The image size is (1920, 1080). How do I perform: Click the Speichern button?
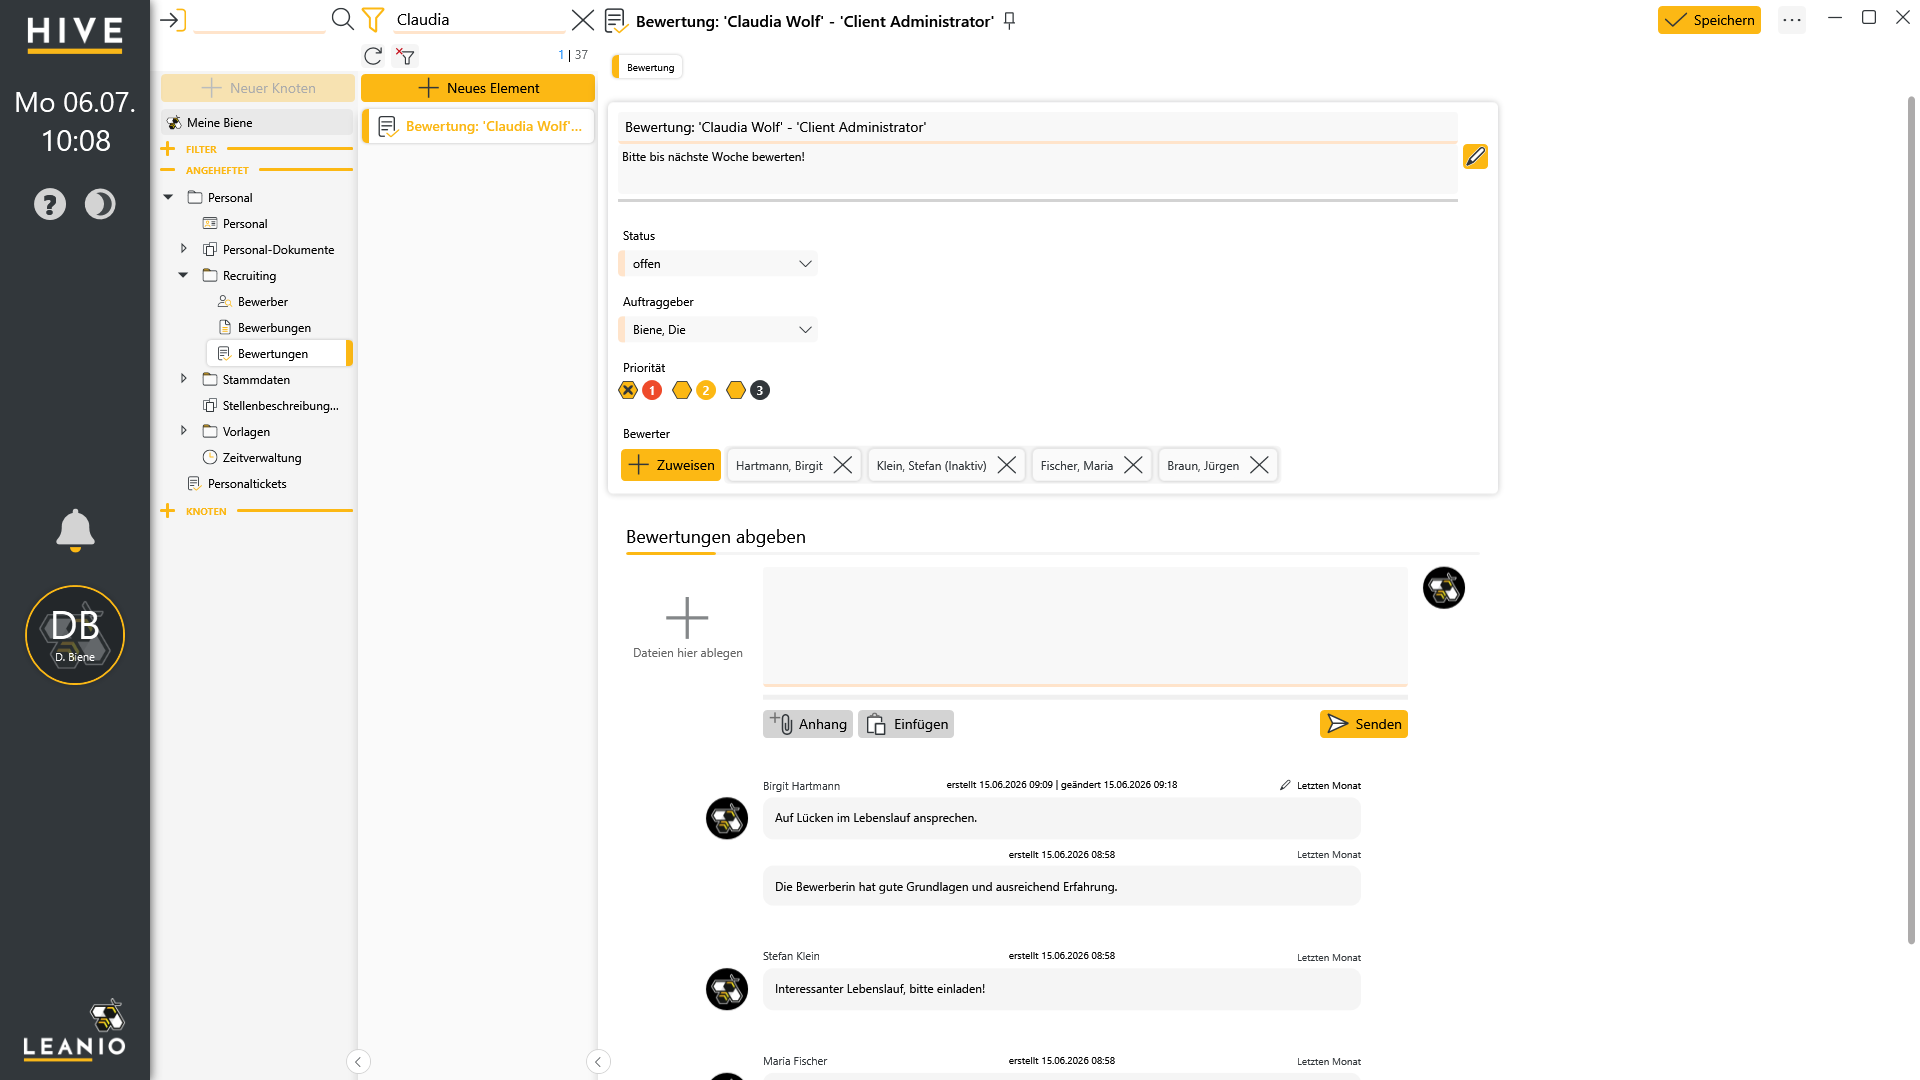coord(1709,20)
